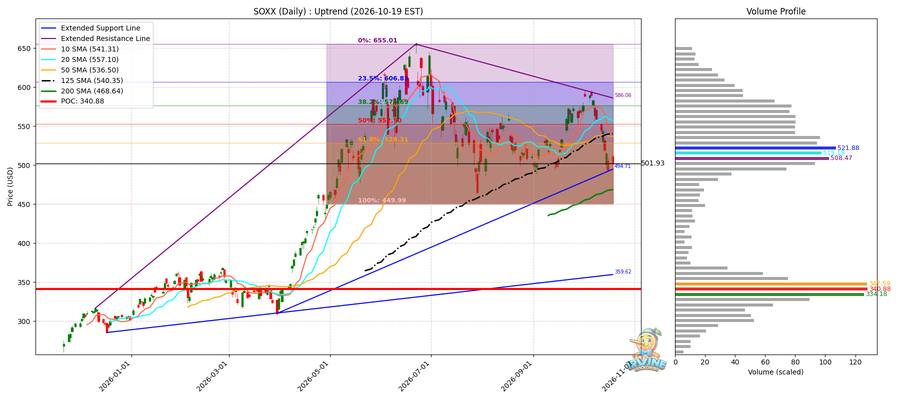Click the 'Volume Profile' panel title
This screenshot has height=400, width=900.
pos(776,11)
